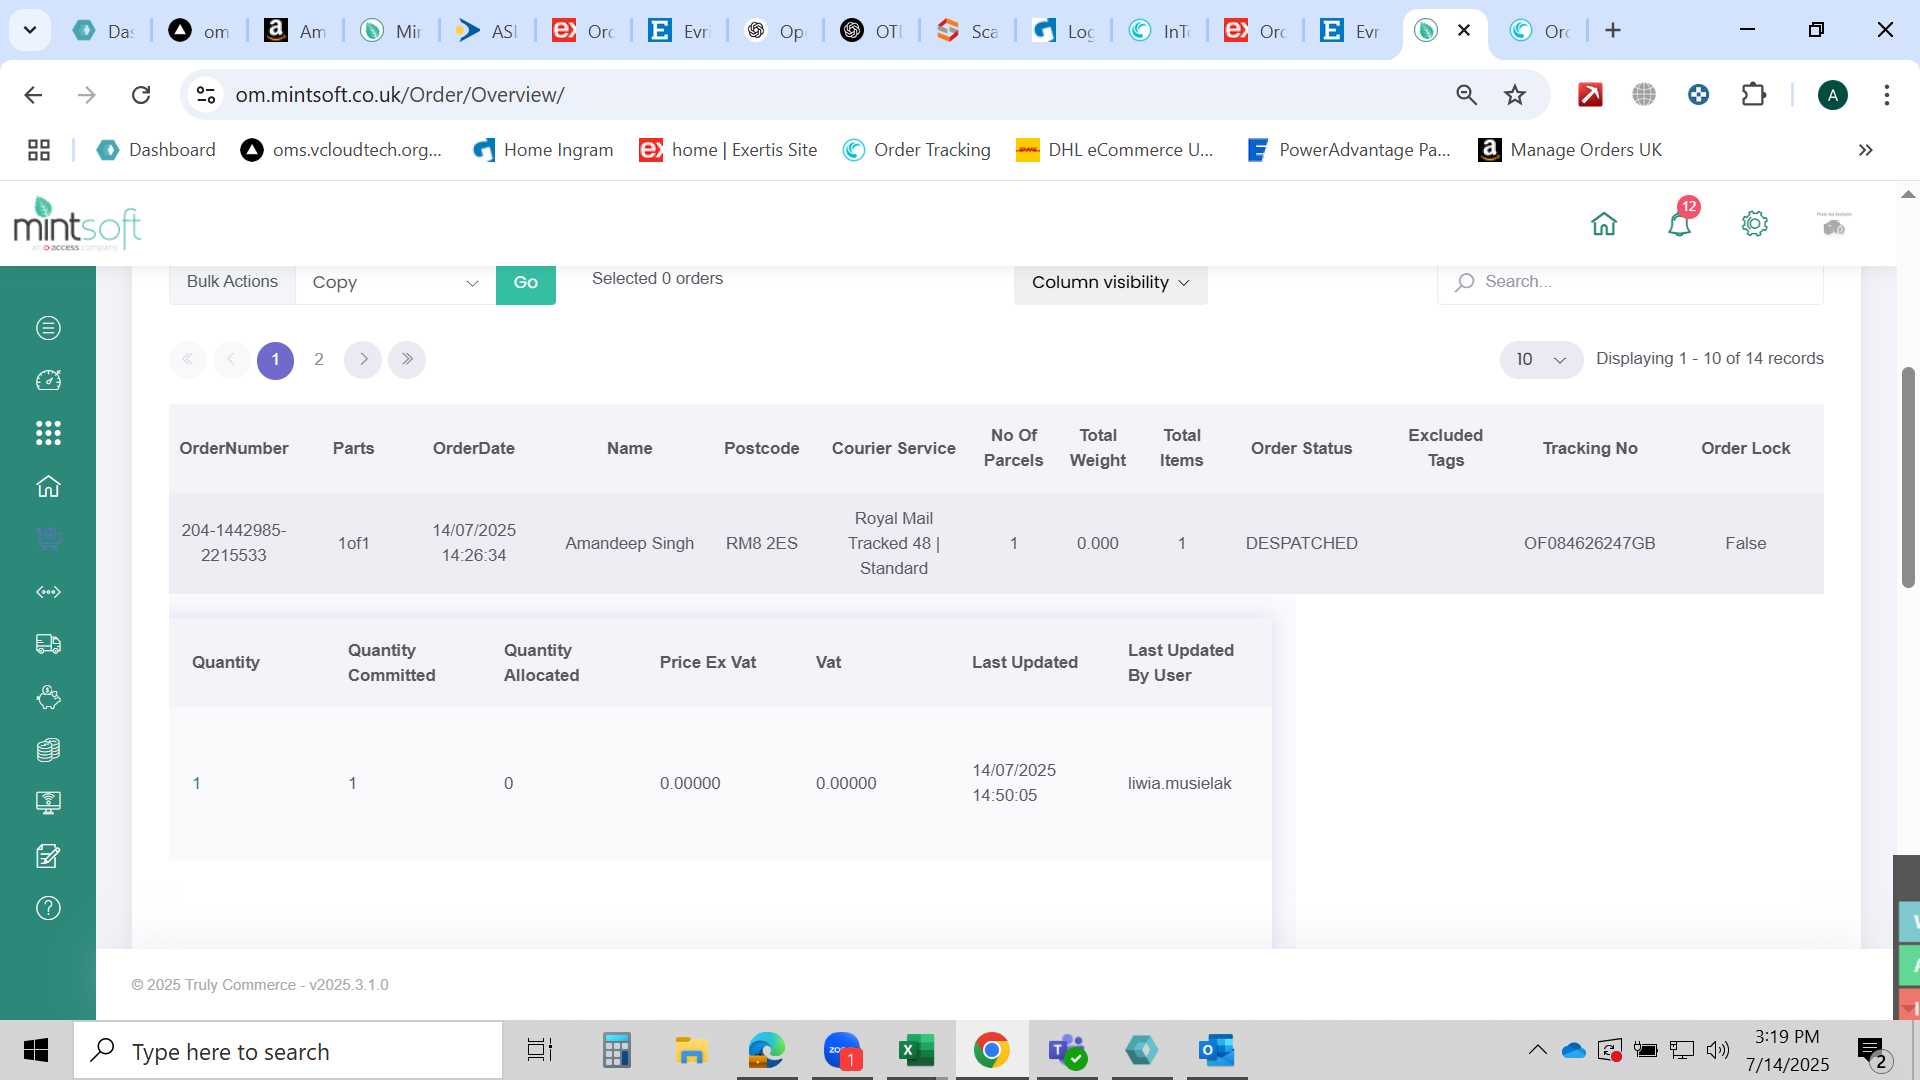This screenshot has width=1920, height=1080.
Task: Expand the Column visibility dropdown
Action: 1110,283
